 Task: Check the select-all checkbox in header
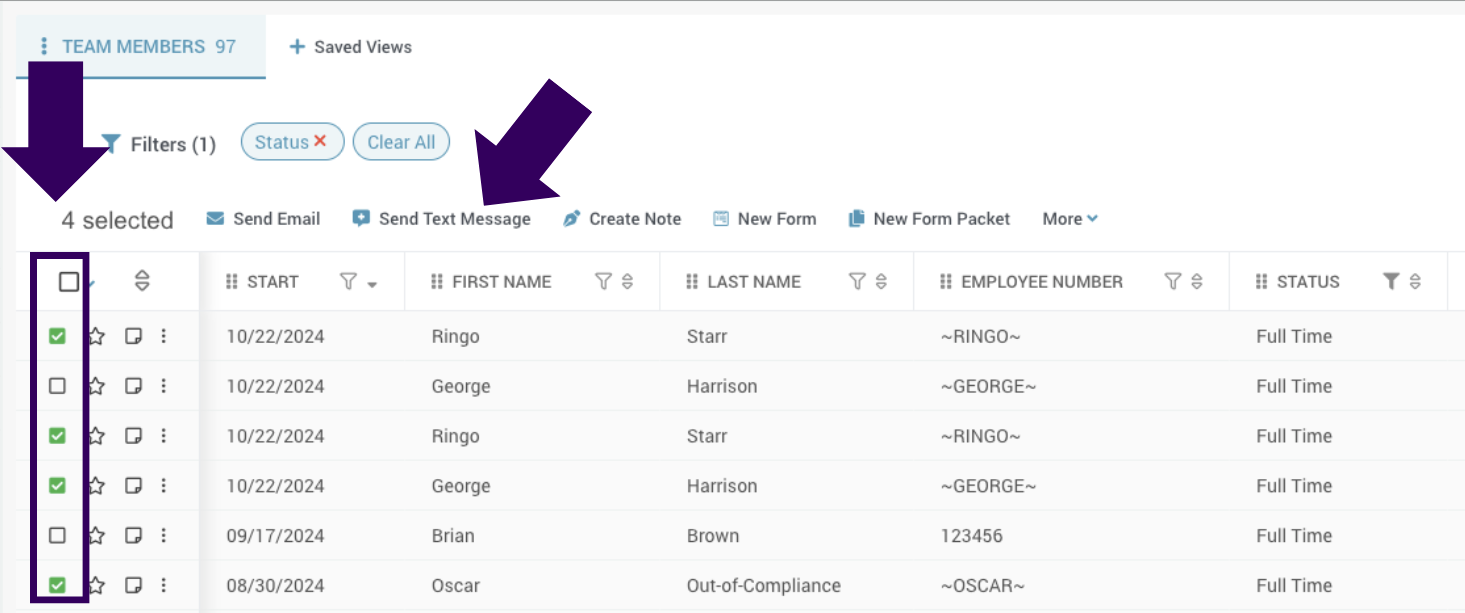(x=68, y=282)
